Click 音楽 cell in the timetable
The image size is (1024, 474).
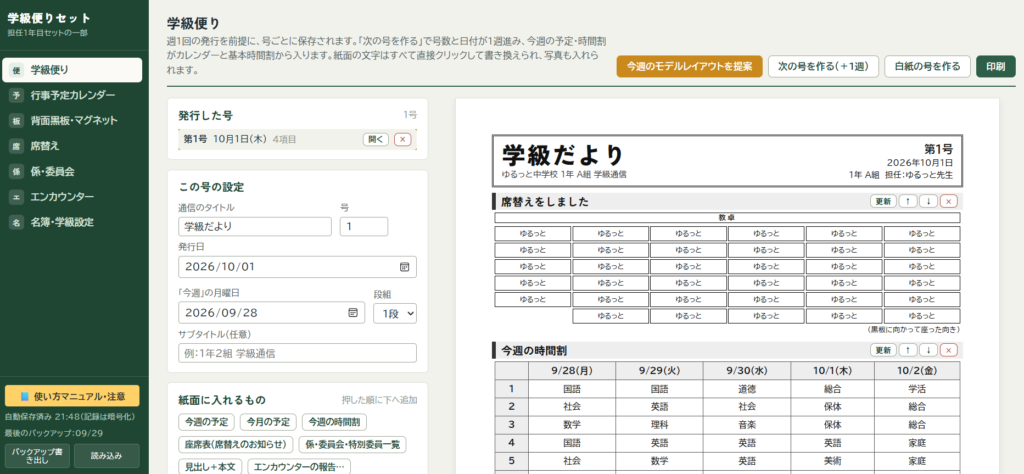[x=747, y=424]
